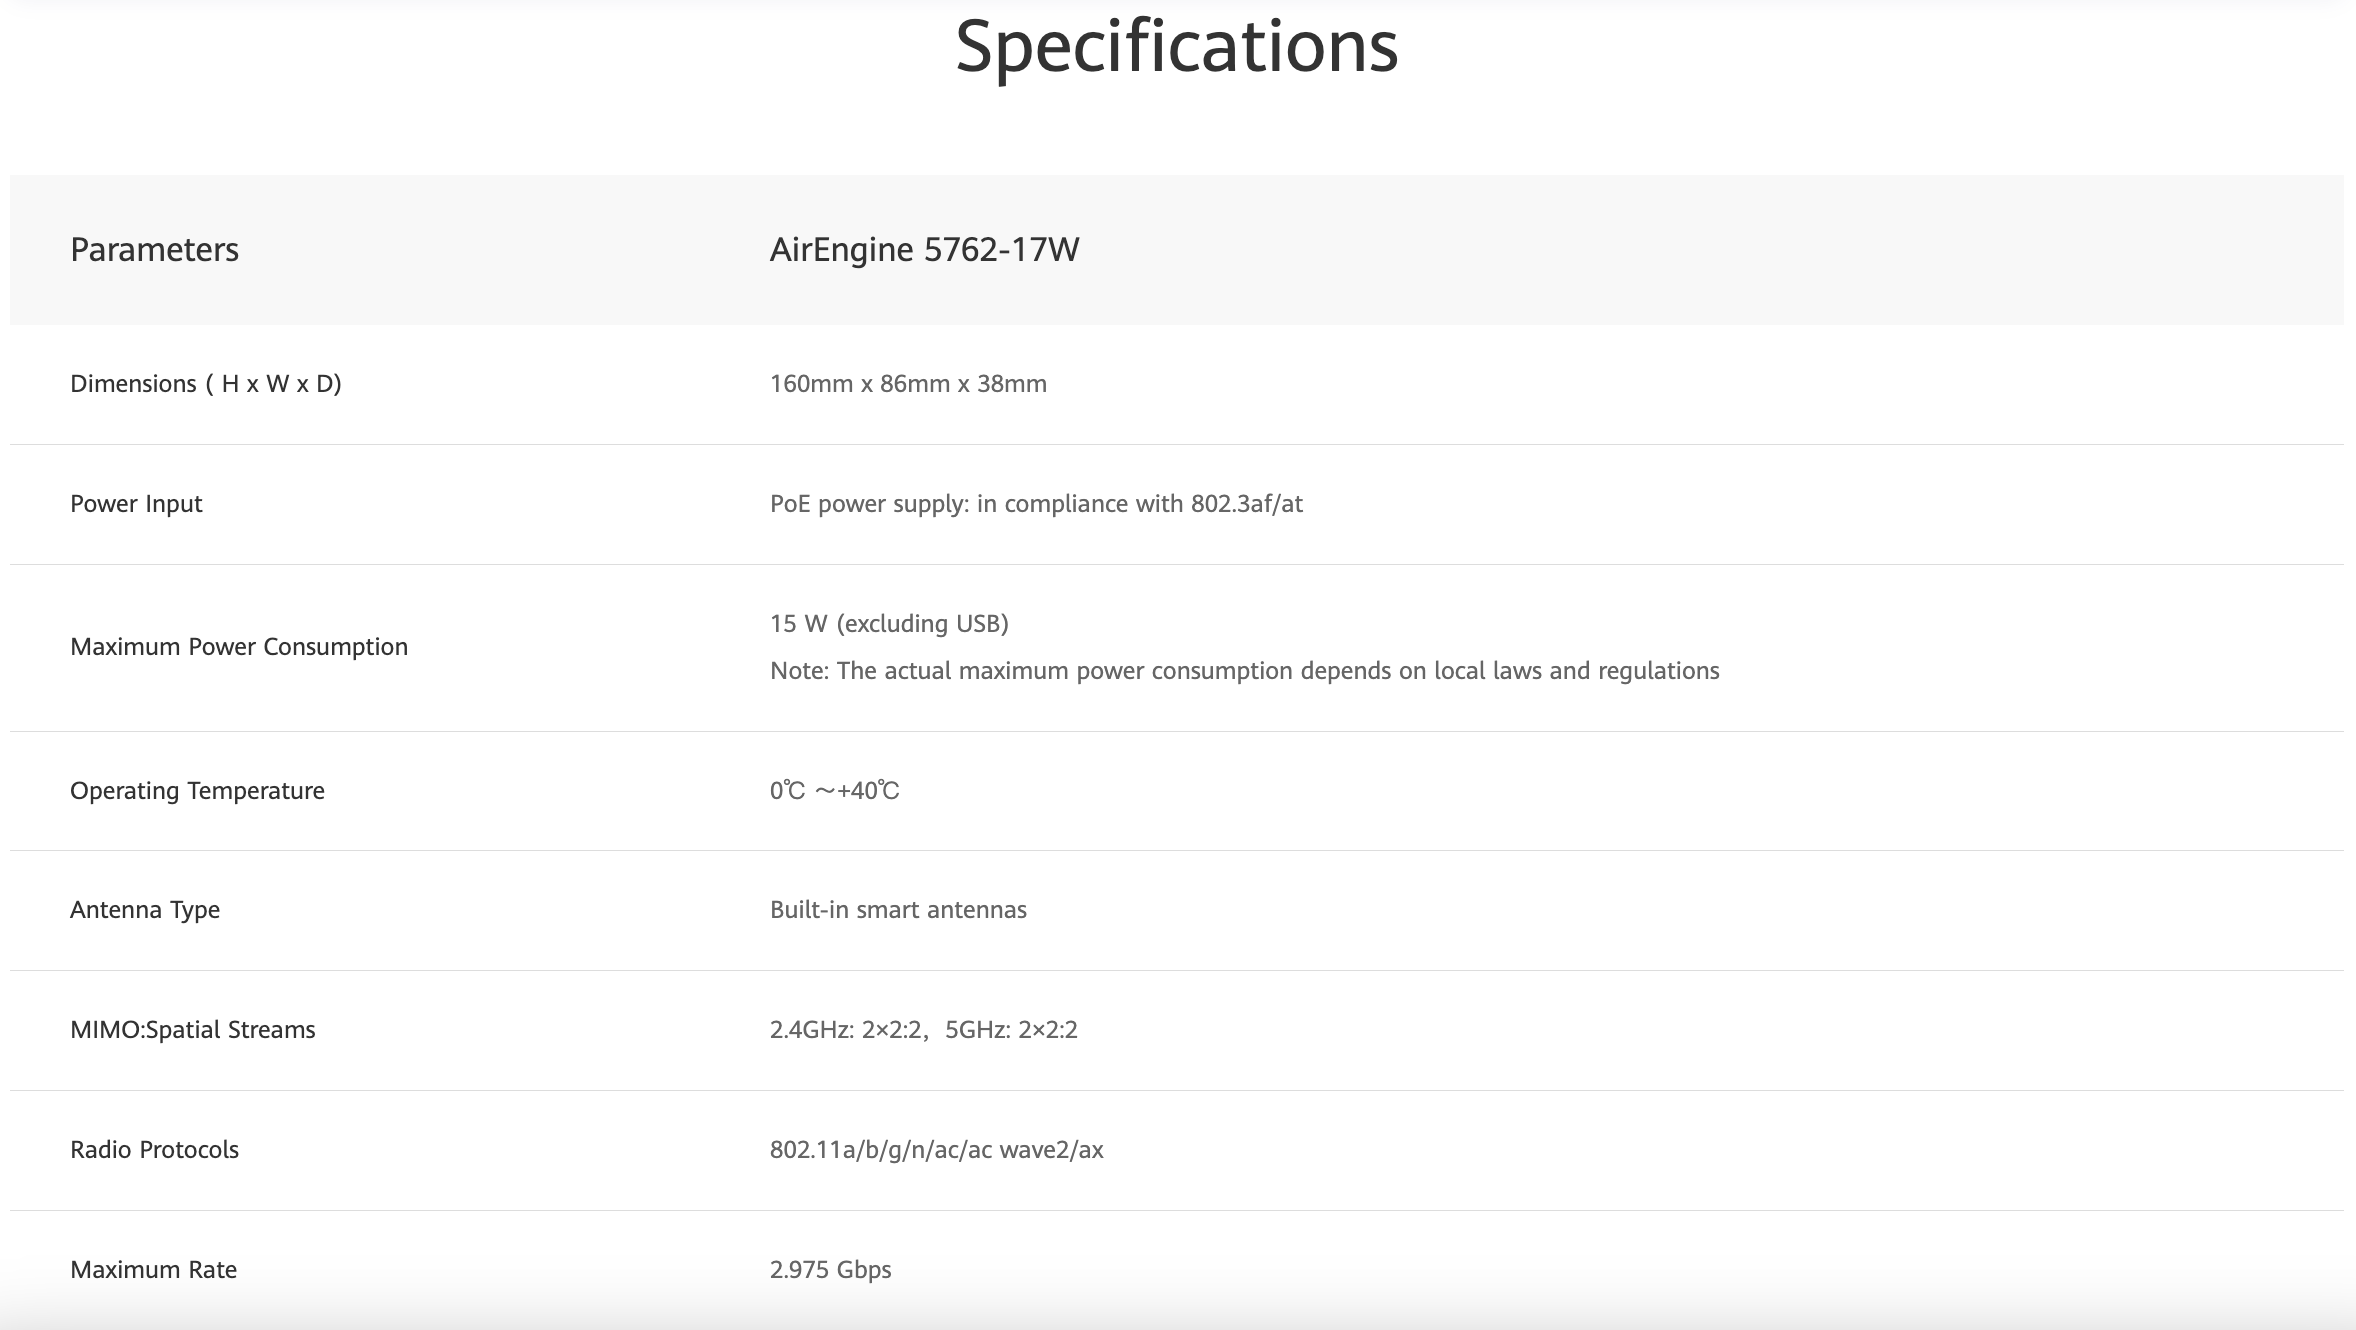Viewport: 2356px width, 1330px height.
Task: Click the 2.4GHz and 5GHz streams value
Action: coord(923,1030)
